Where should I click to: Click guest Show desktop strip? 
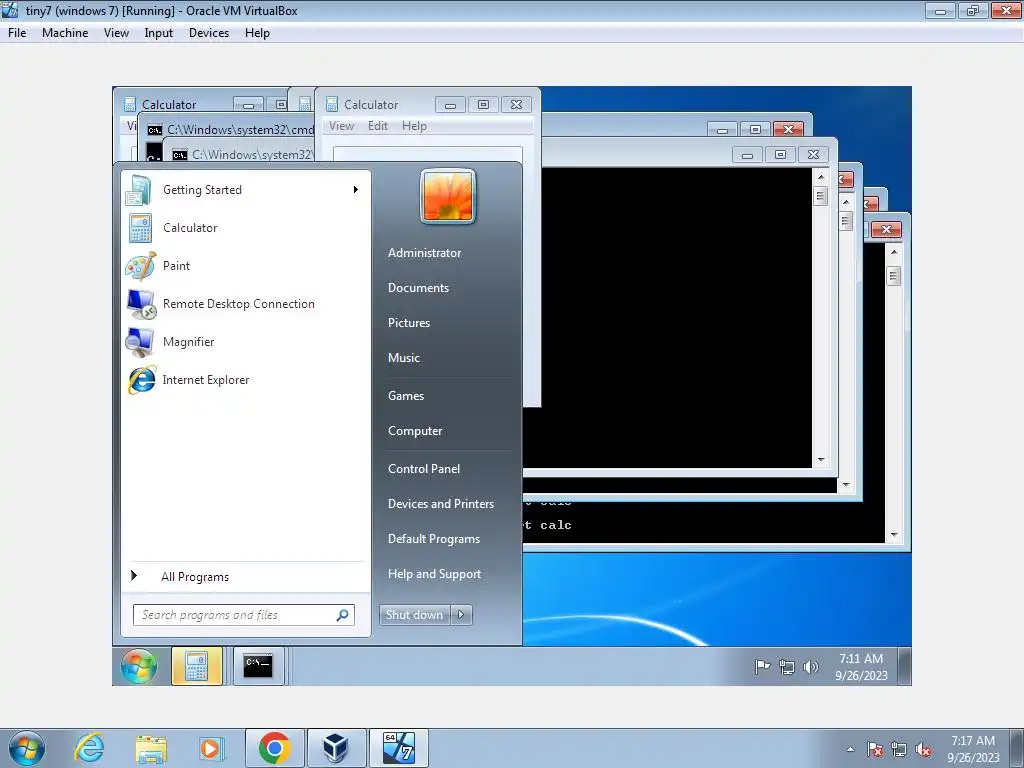pos(904,666)
